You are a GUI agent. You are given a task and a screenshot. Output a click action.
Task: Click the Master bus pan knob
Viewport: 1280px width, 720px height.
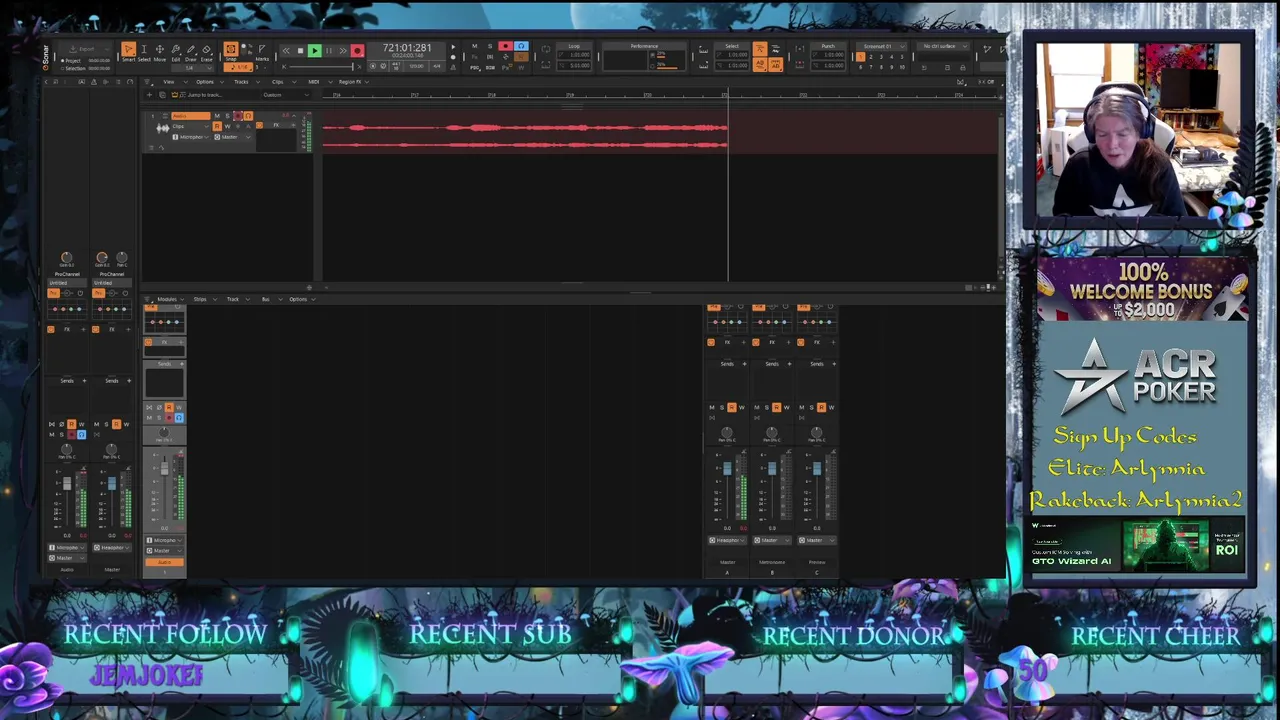click(x=726, y=432)
